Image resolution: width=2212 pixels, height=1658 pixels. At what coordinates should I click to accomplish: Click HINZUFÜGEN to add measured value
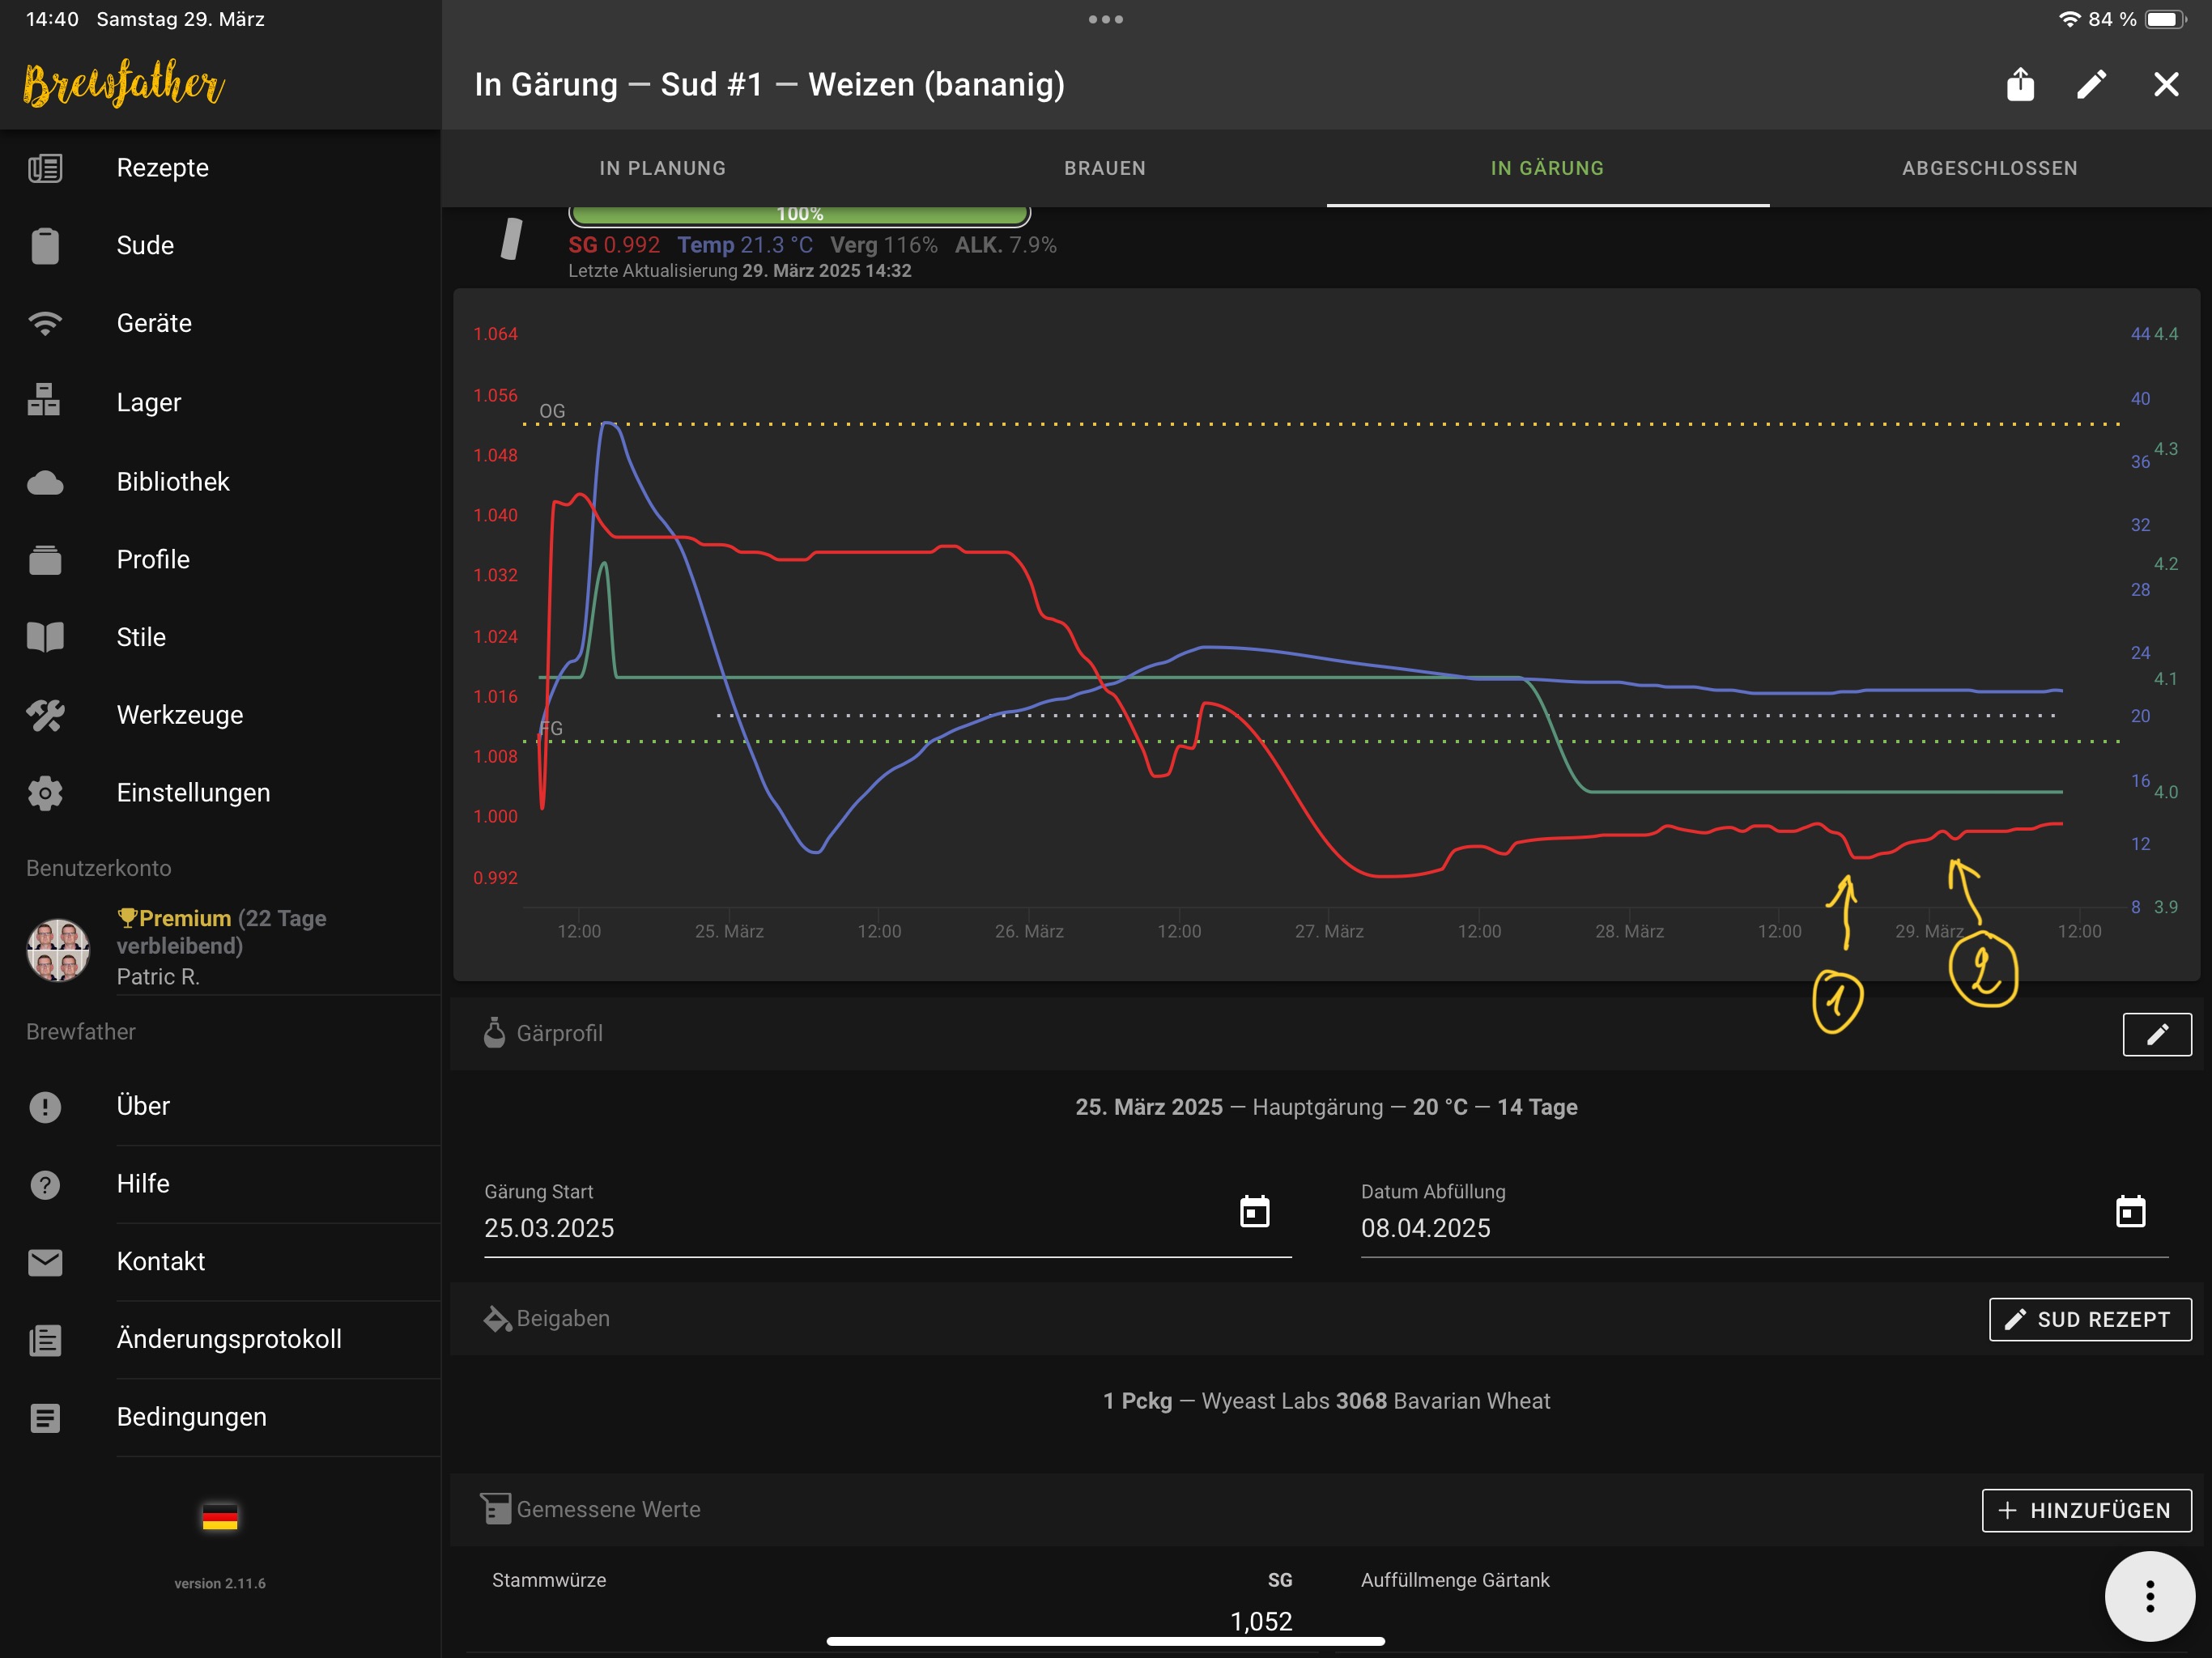pos(2086,1510)
